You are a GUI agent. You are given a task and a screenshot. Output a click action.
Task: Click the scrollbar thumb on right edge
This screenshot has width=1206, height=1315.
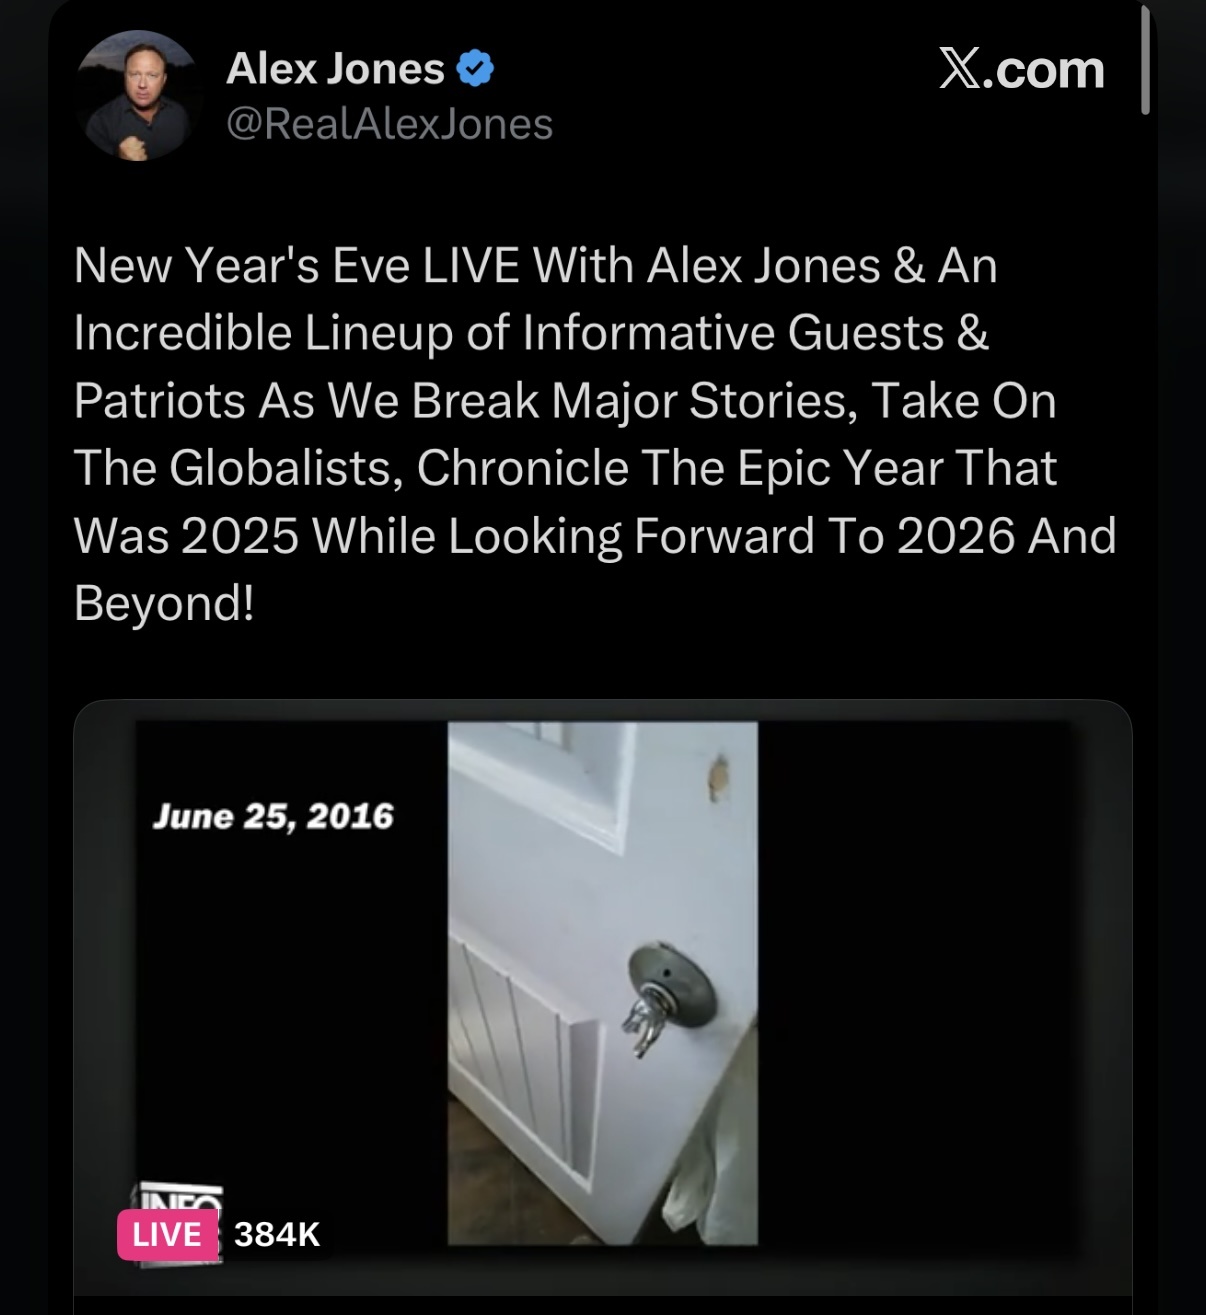pos(1145,60)
